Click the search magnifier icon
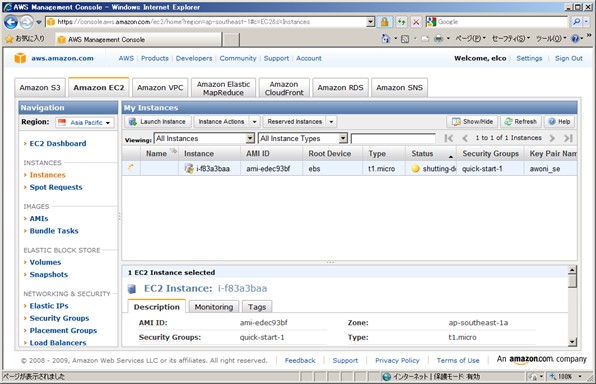Image resolution: width=596 pixels, height=384 pixels. coord(577,22)
